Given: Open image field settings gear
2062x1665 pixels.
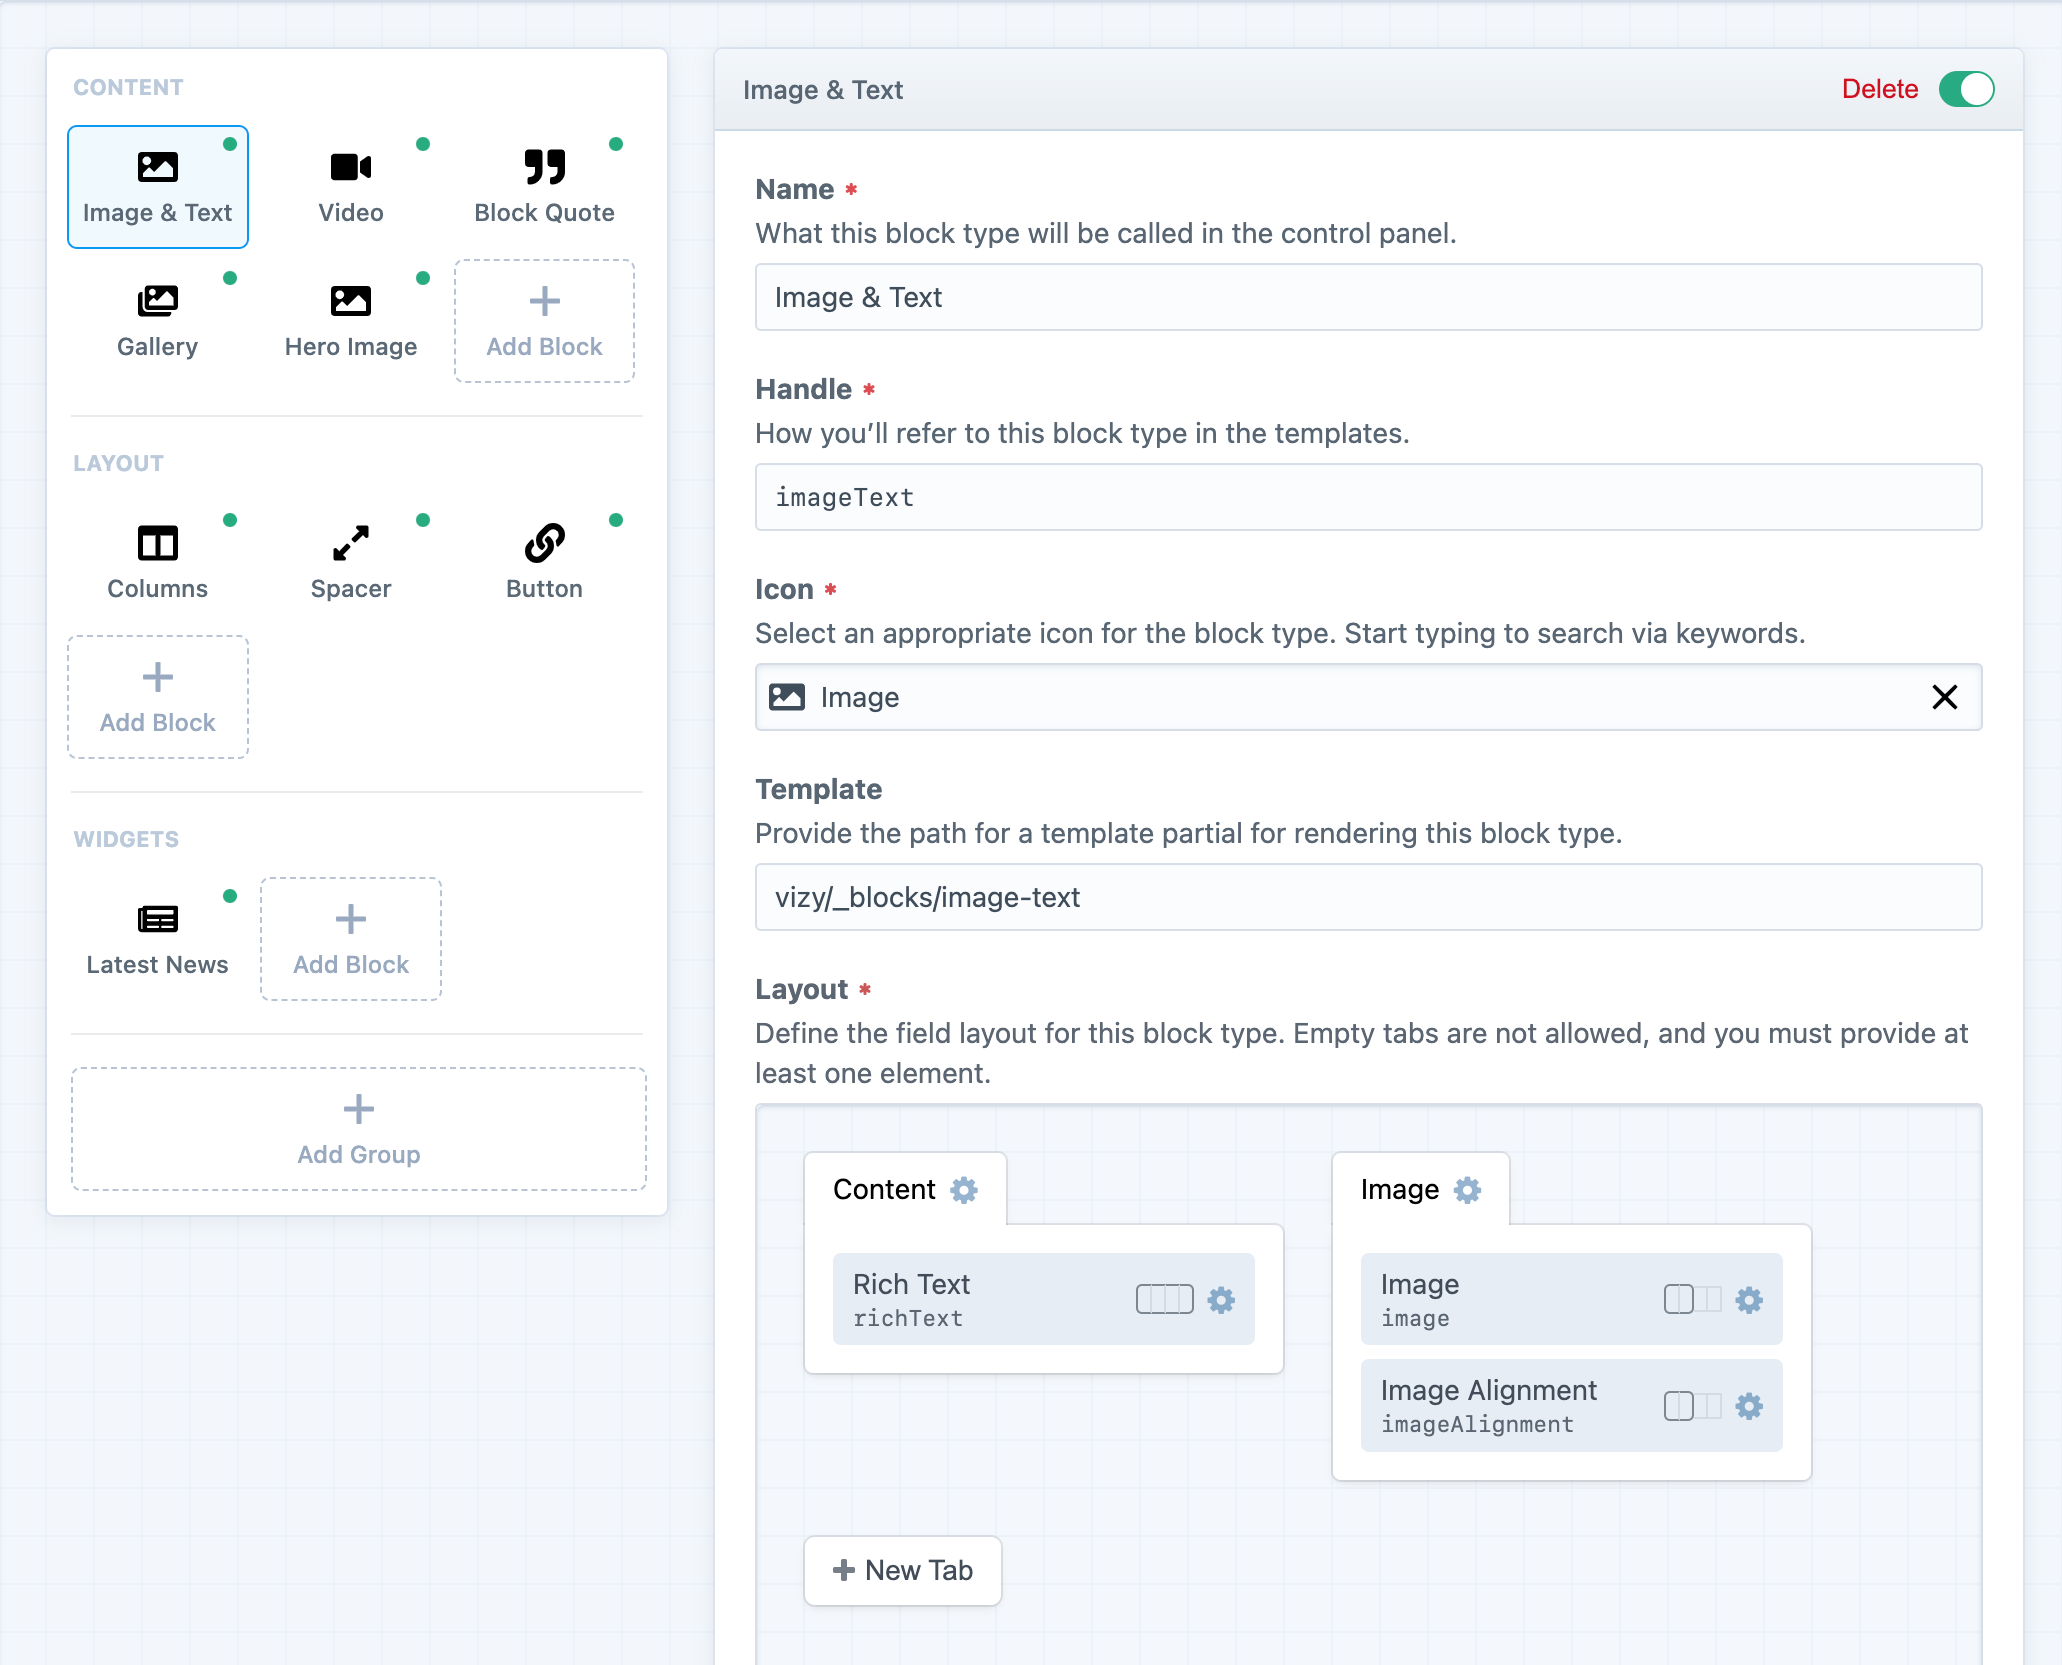Looking at the screenshot, I should [x=1749, y=1300].
